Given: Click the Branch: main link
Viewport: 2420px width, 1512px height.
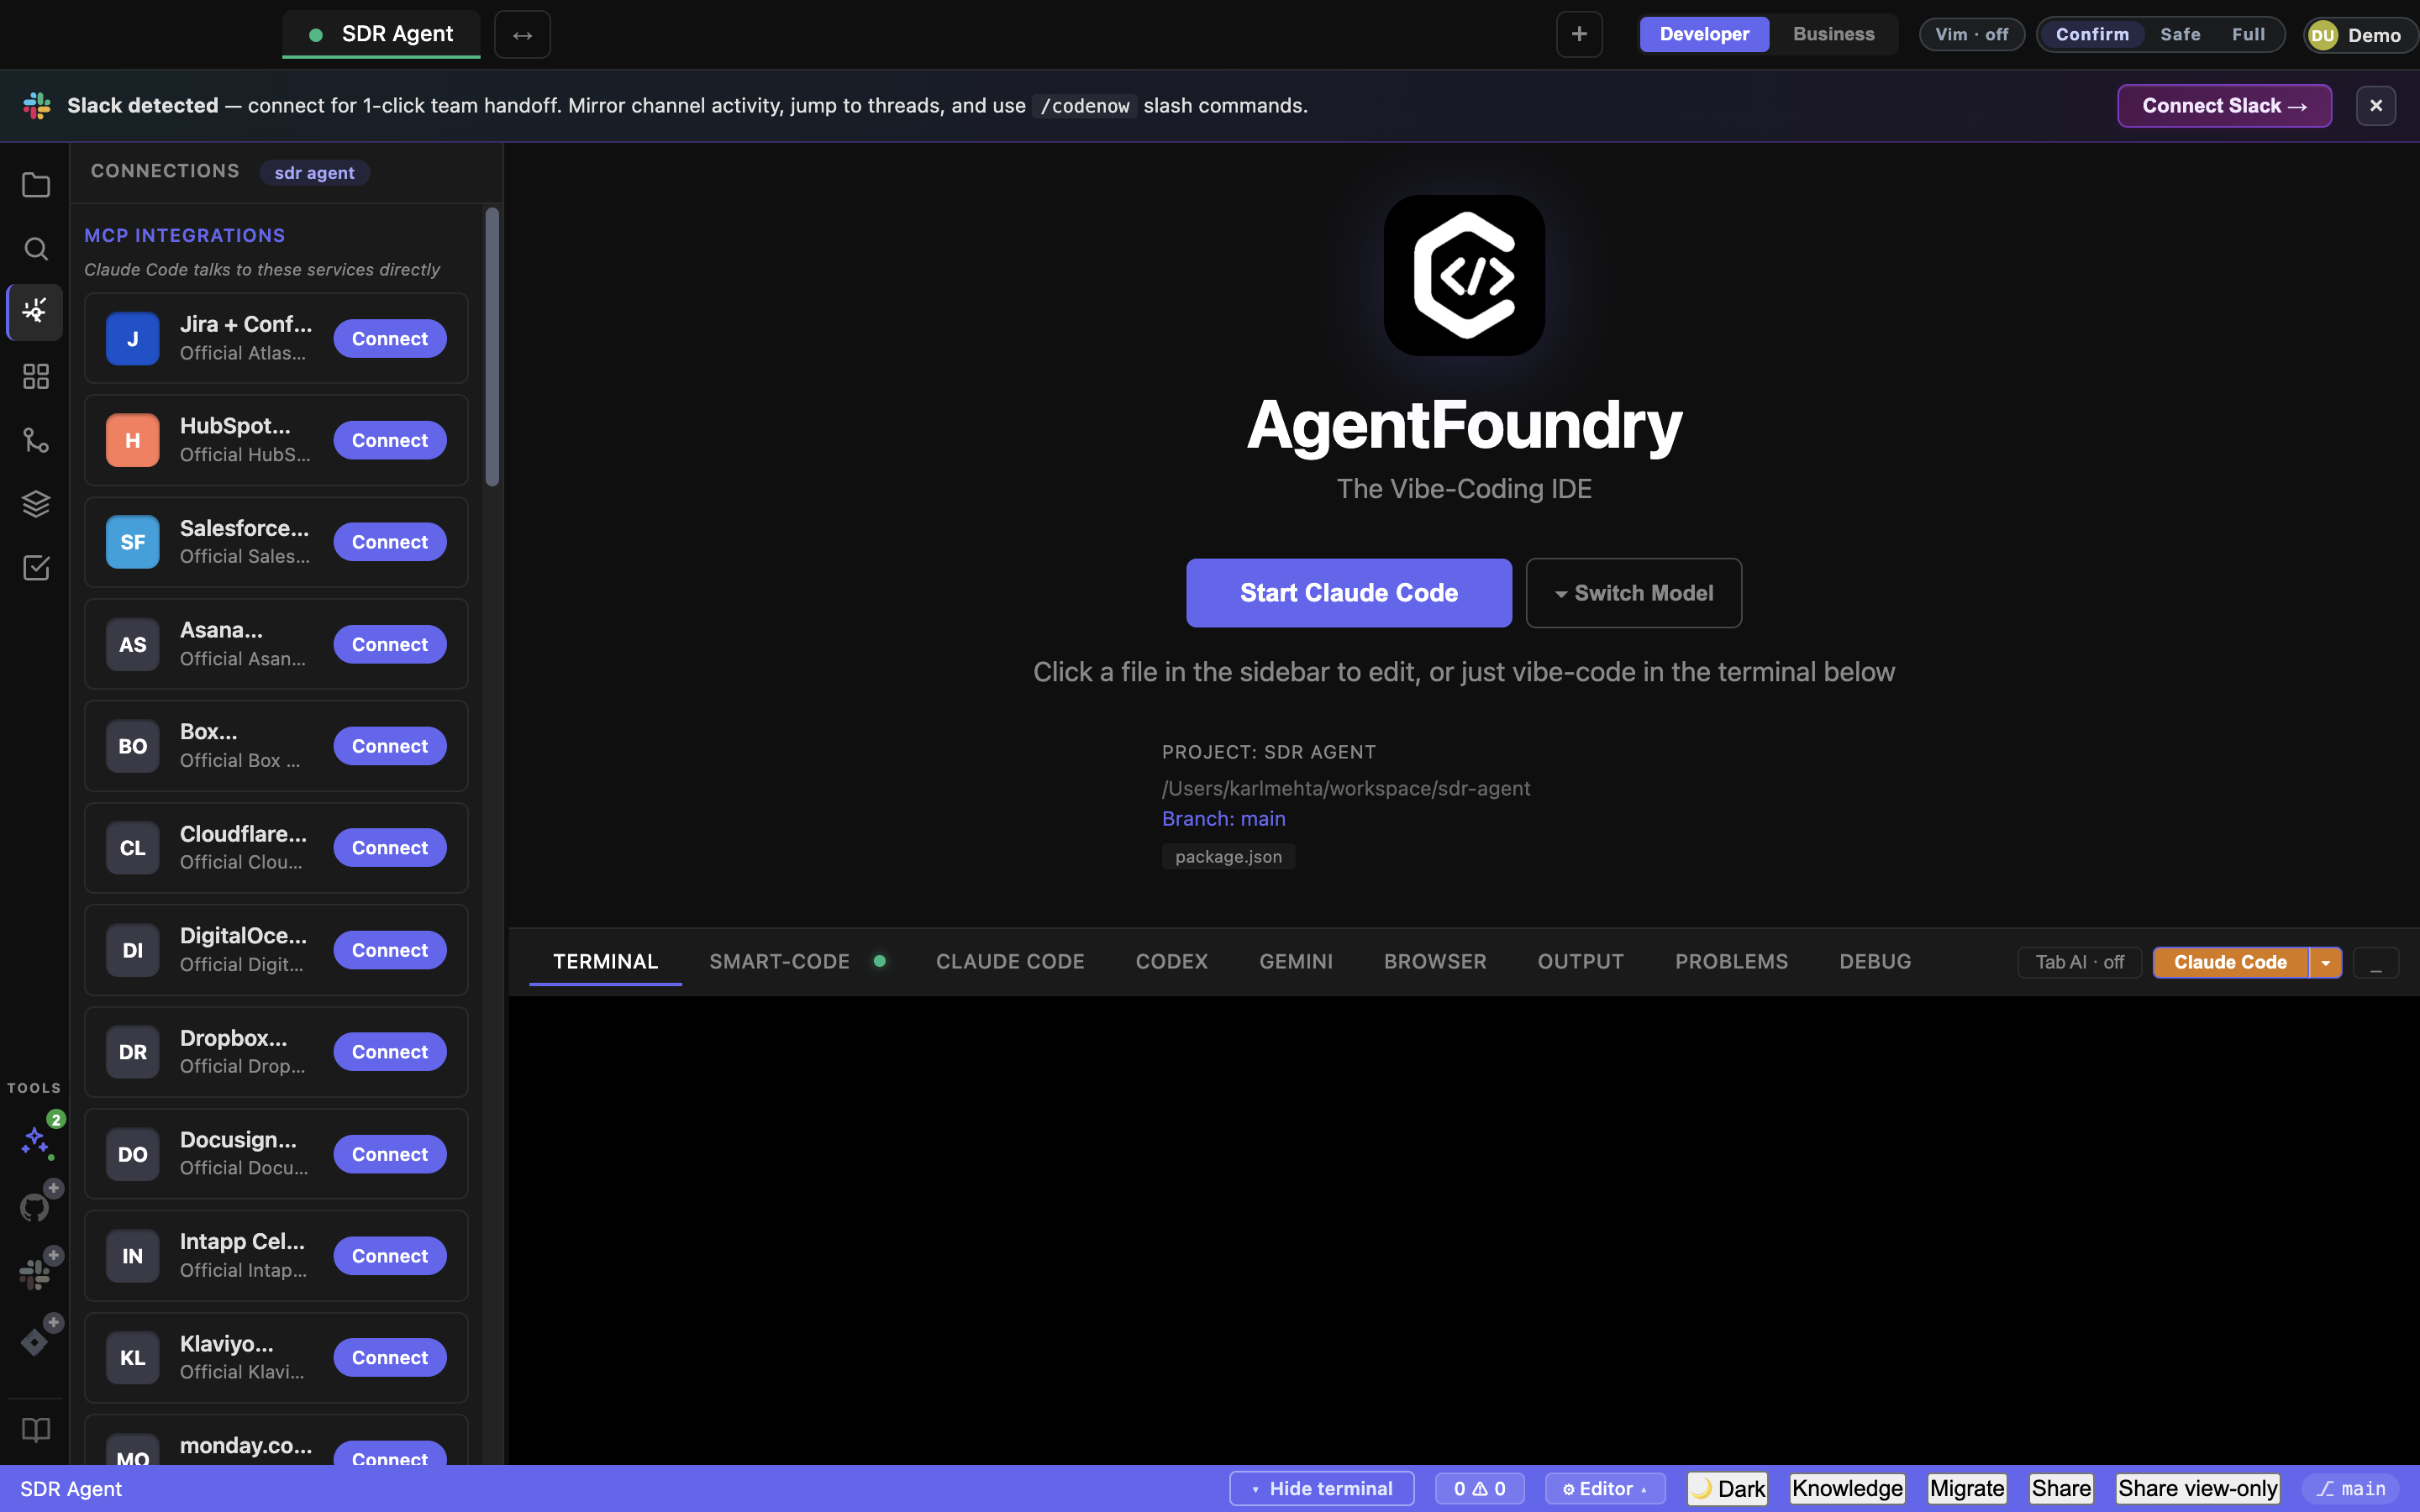Looking at the screenshot, I should pos(1223,819).
